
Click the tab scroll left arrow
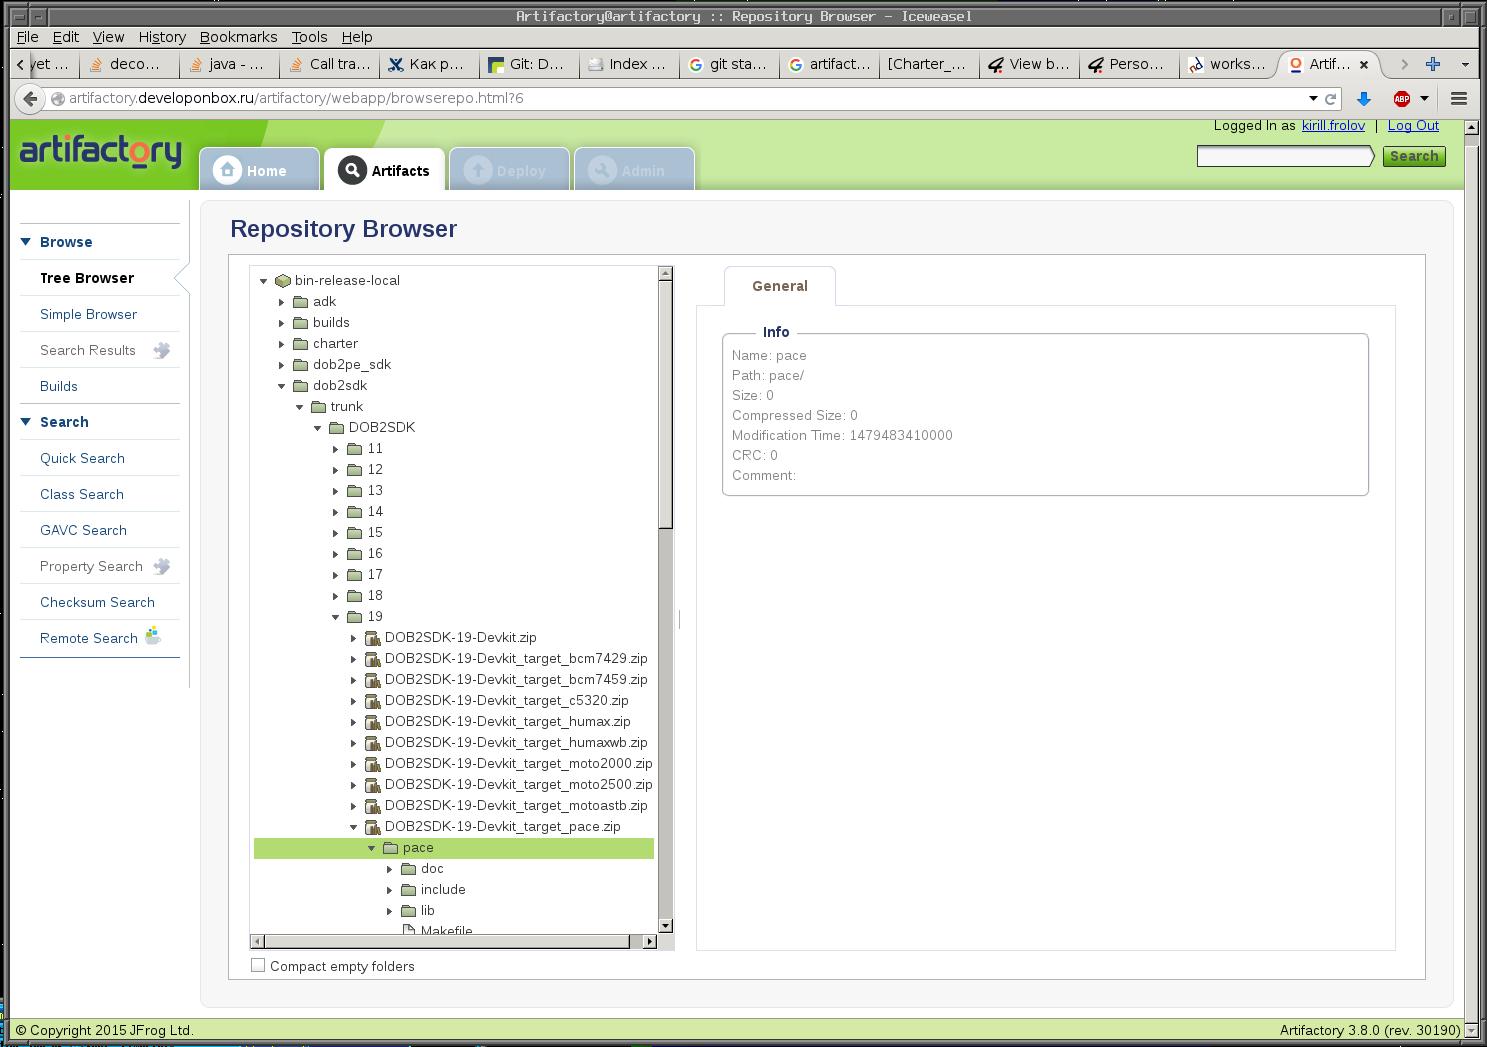21,64
